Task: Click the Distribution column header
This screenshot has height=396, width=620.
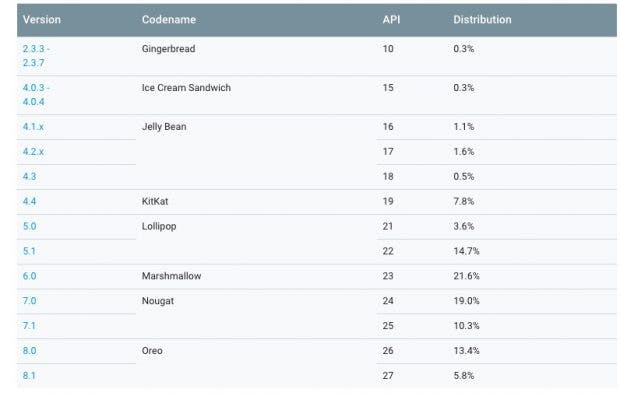Action: [x=482, y=20]
